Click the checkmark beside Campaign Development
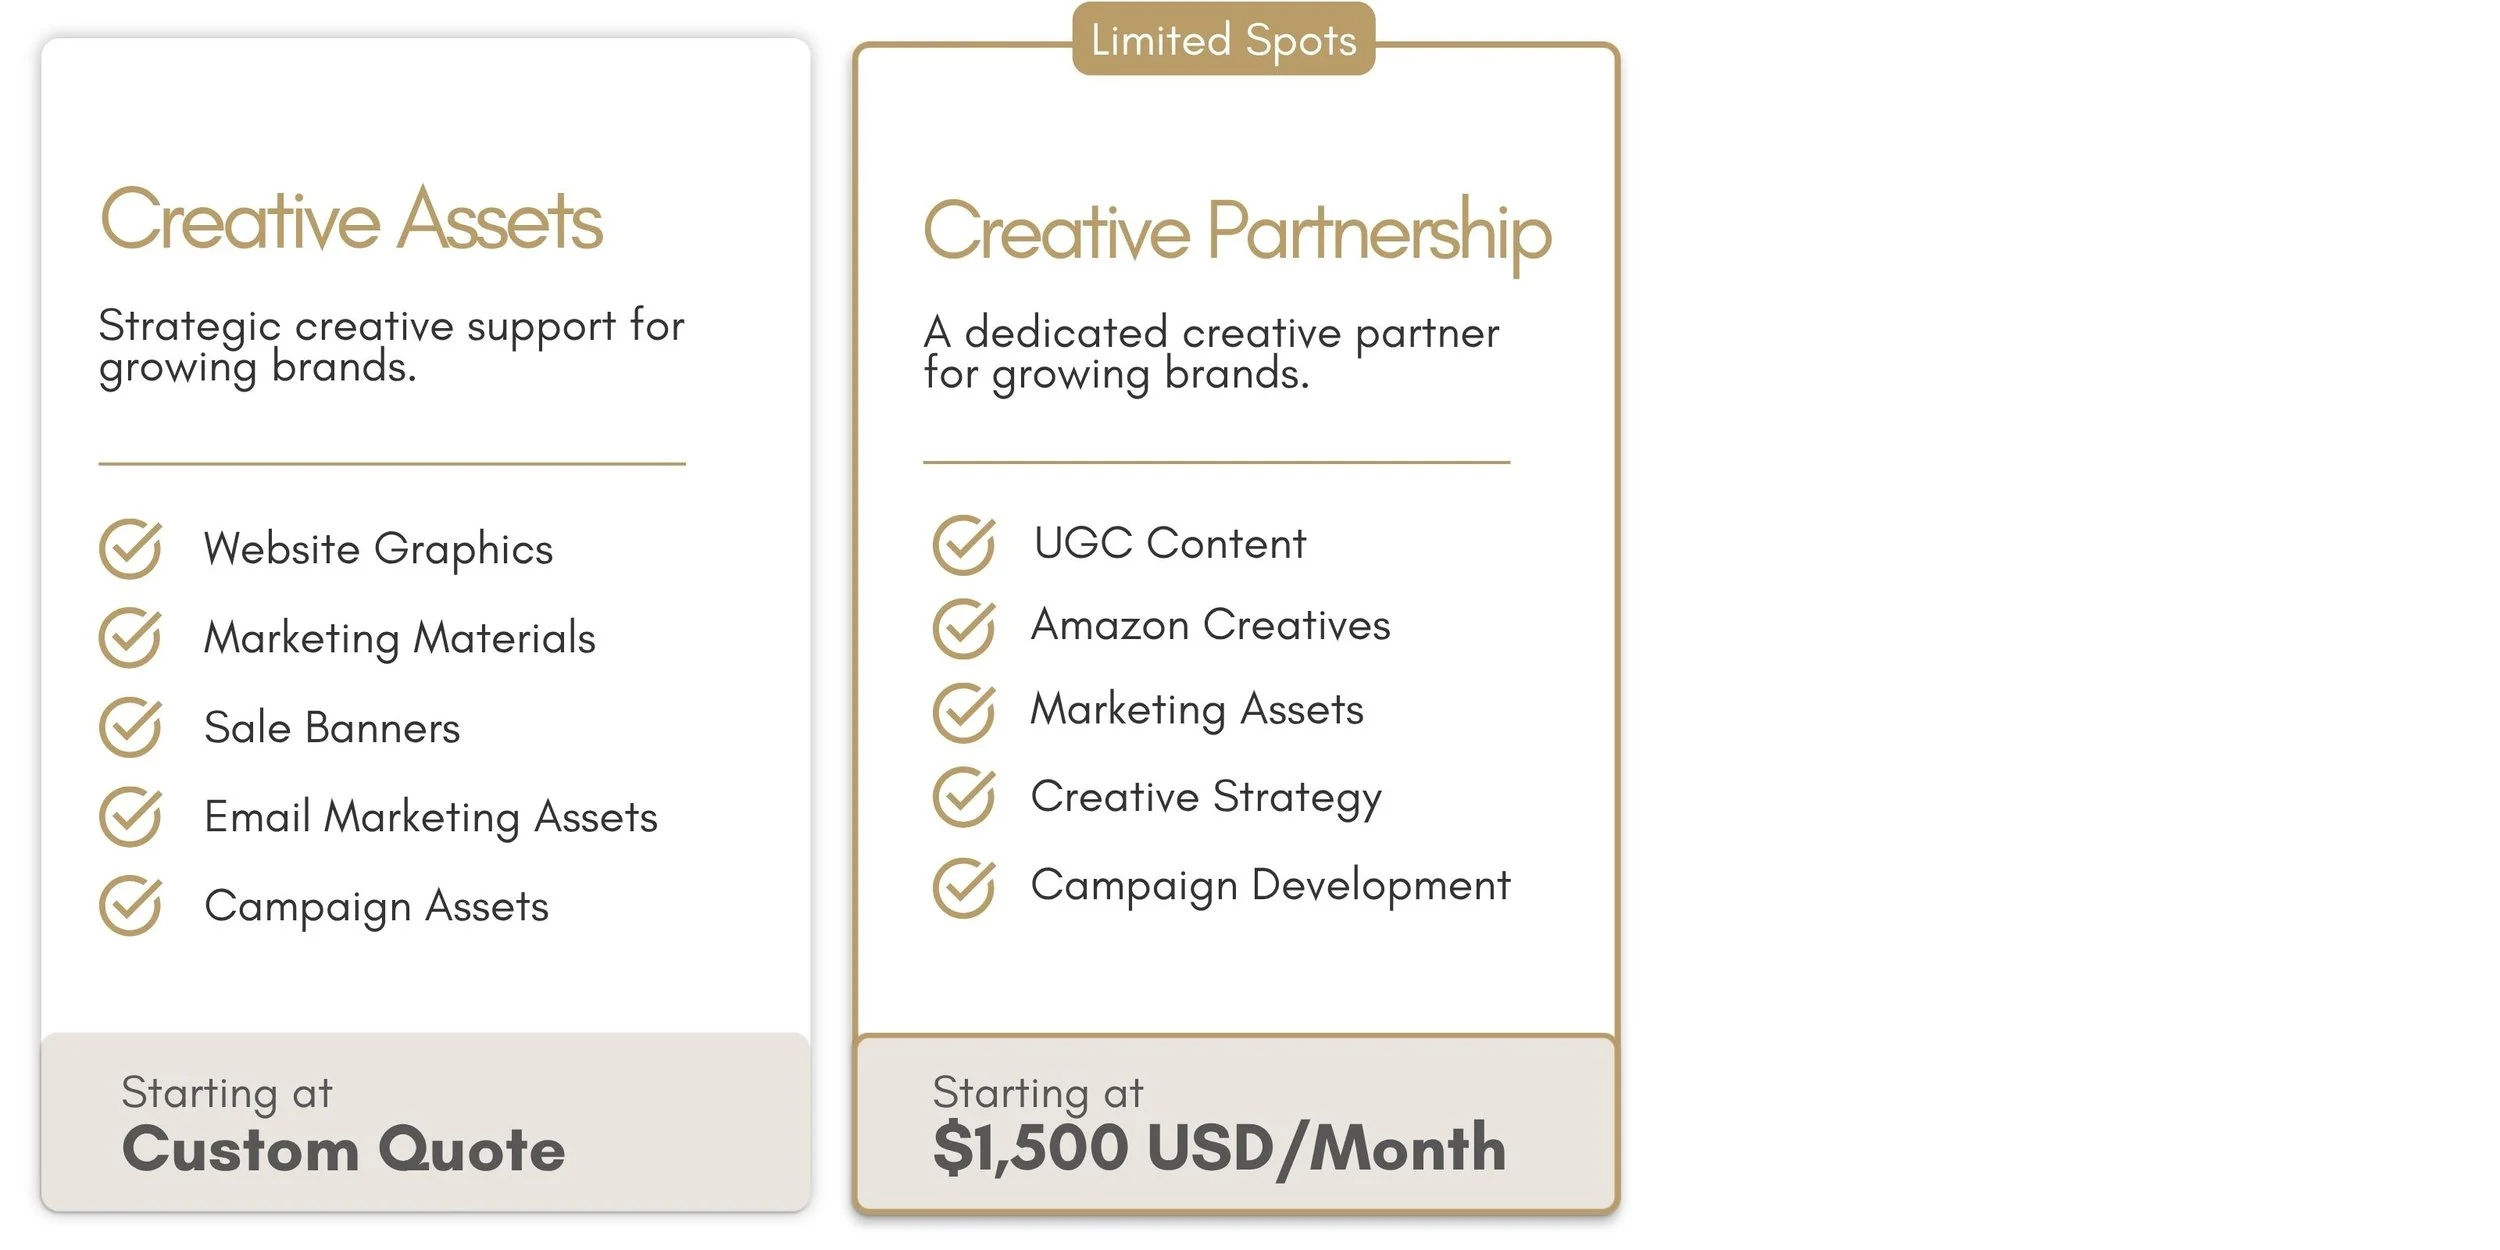The image size is (2500, 1250). tap(964, 887)
